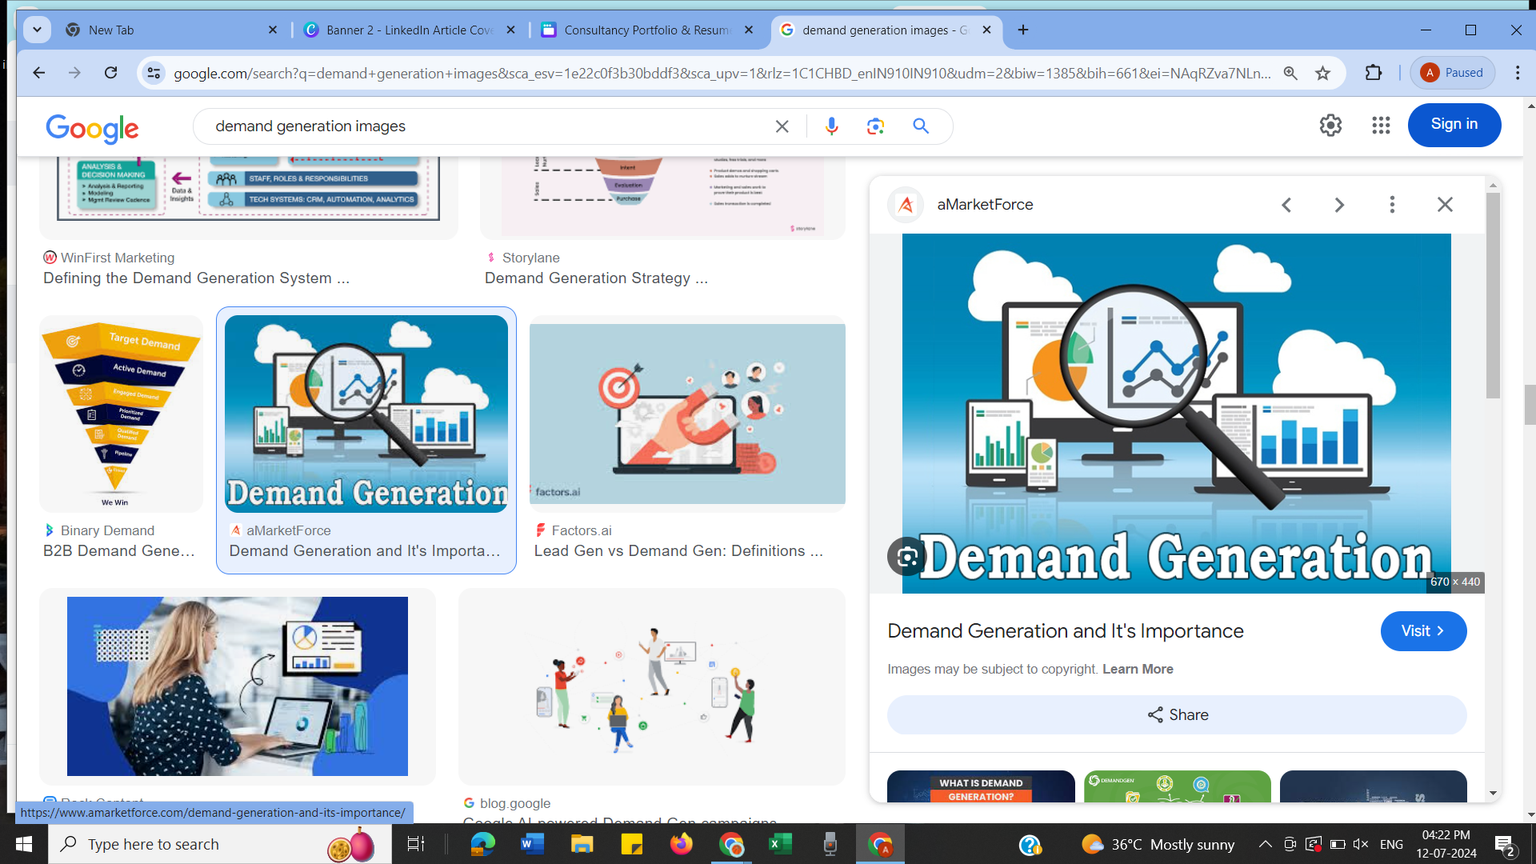Open weather widget showing 36°C
The width and height of the screenshot is (1536, 864).
point(1158,845)
